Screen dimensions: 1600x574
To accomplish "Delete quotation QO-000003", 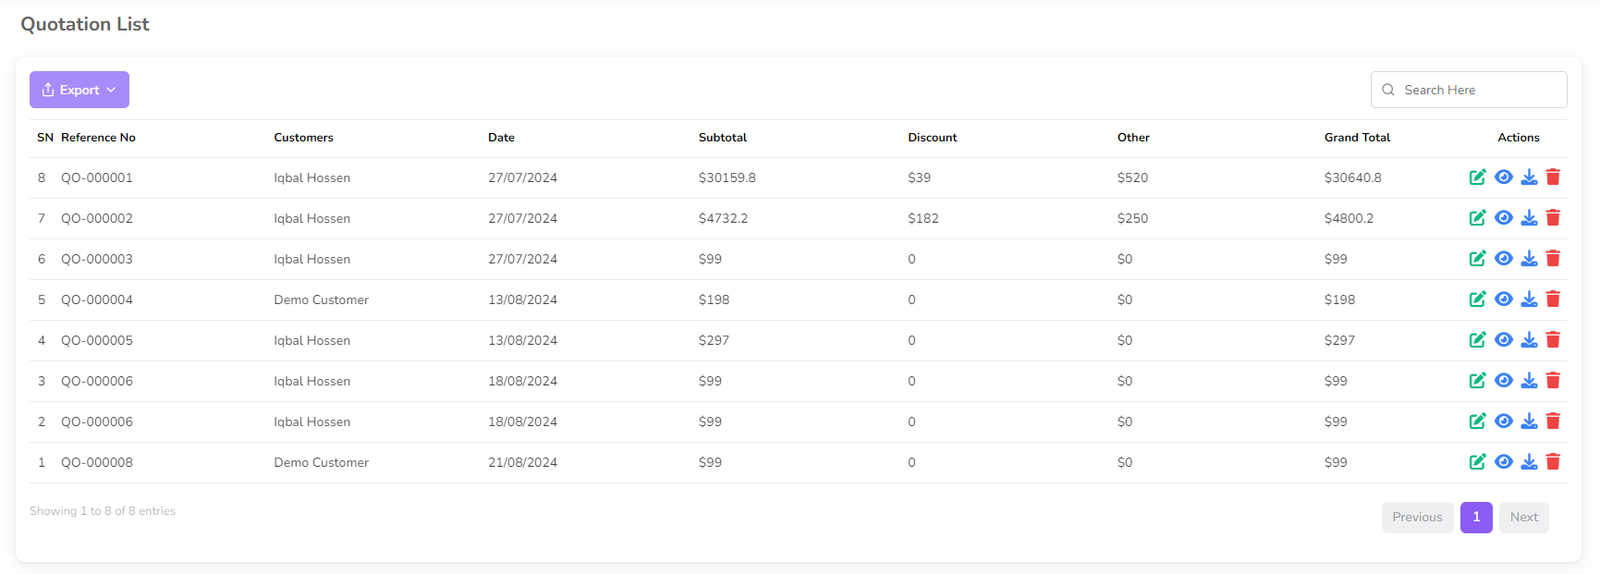I will pyautogui.click(x=1553, y=259).
